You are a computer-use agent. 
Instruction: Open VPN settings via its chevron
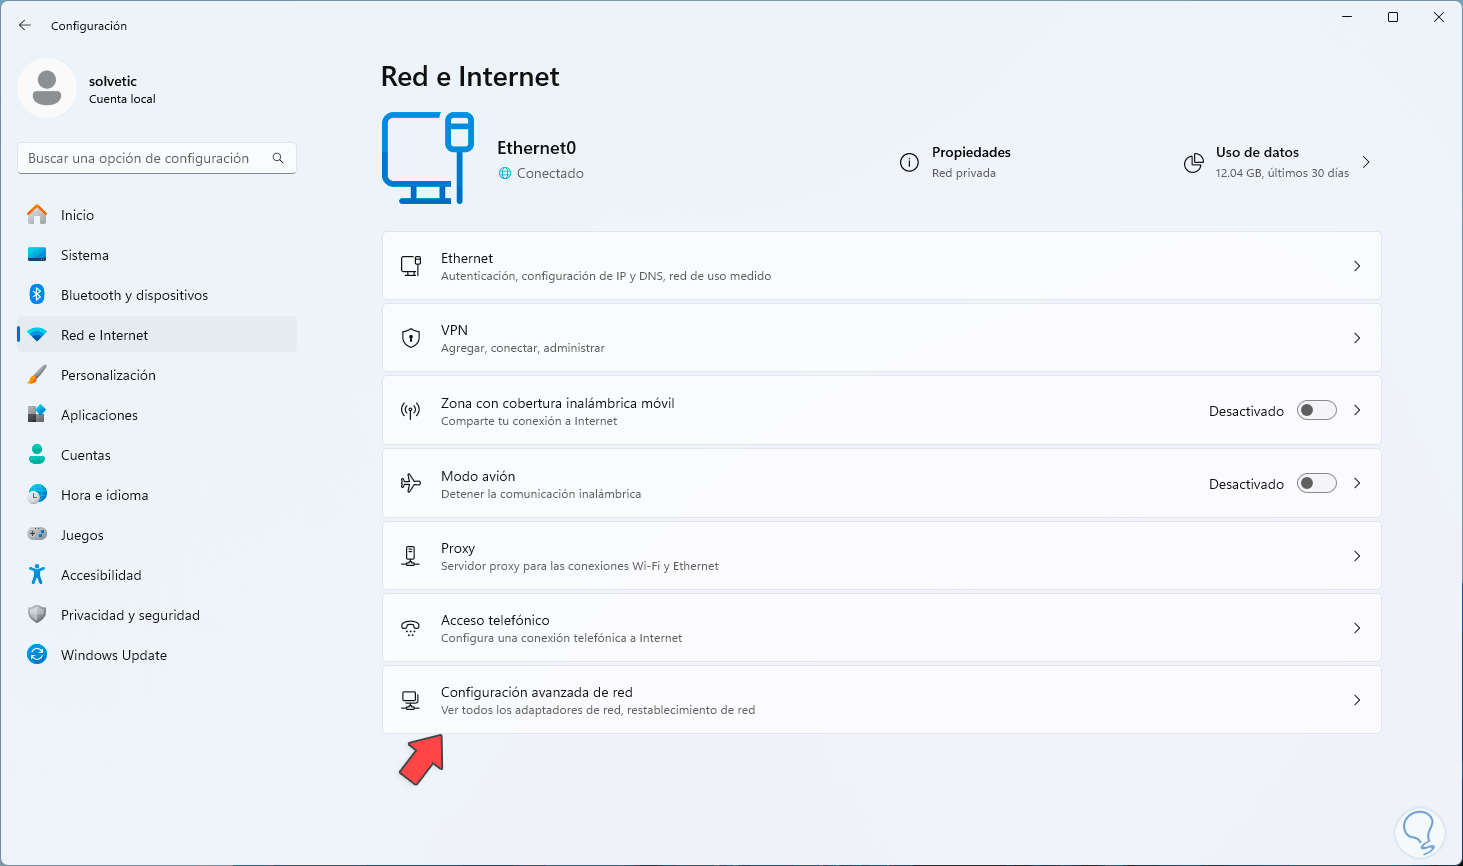pyautogui.click(x=1357, y=337)
